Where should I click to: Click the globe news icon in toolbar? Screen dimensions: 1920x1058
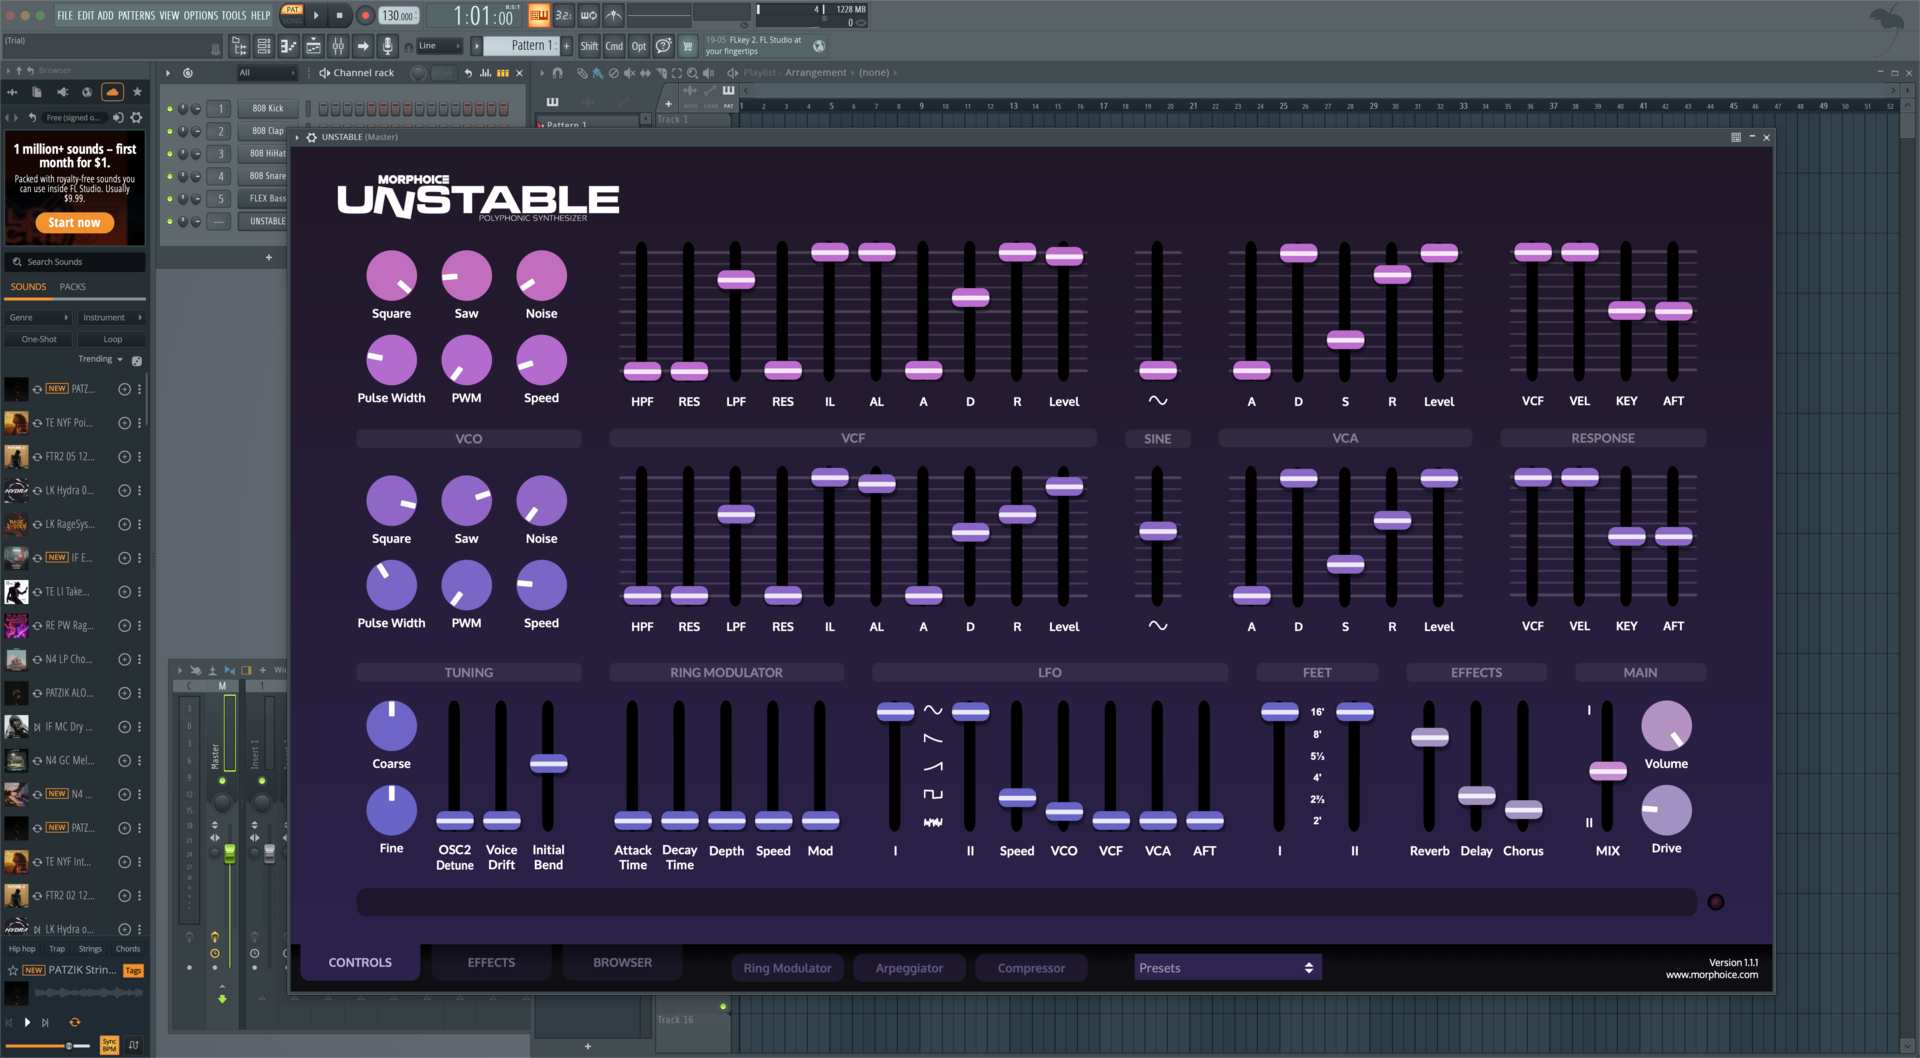(x=819, y=46)
